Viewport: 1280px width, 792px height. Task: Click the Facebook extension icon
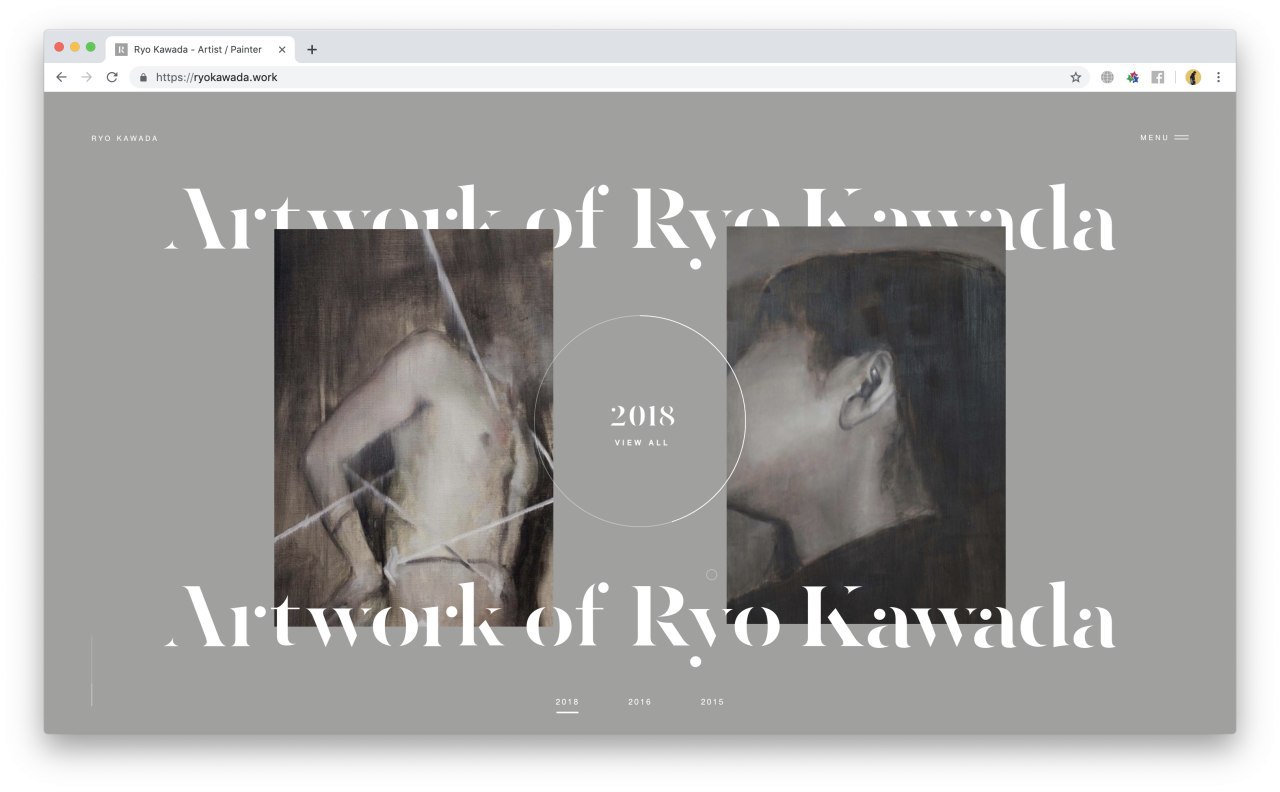click(1157, 77)
